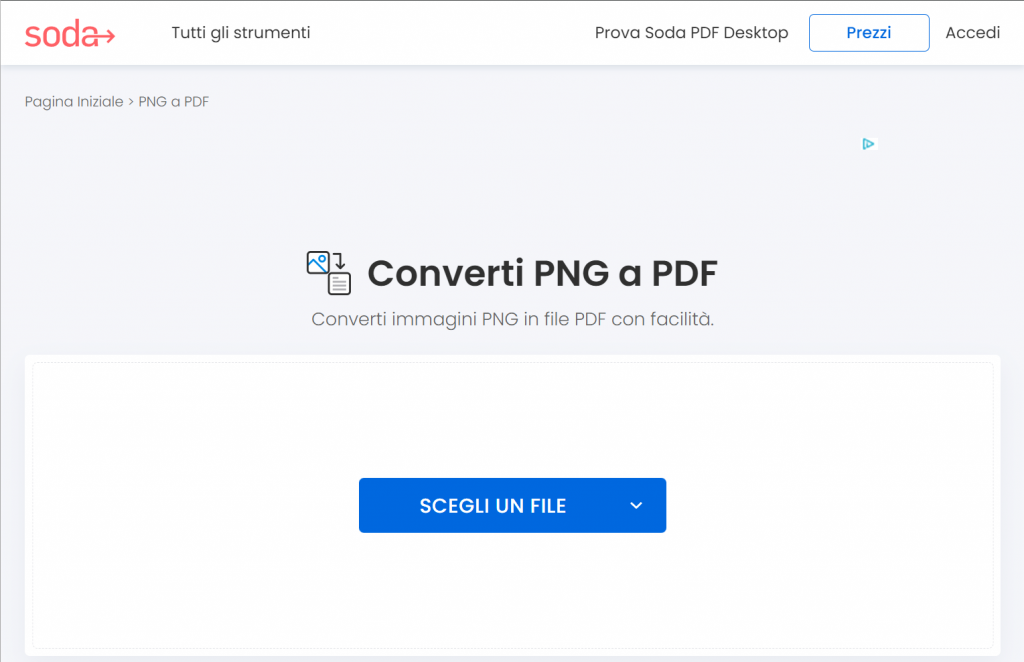Click the document page in the converter icon
Image resolution: width=1024 pixels, height=662 pixels.
coord(340,284)
